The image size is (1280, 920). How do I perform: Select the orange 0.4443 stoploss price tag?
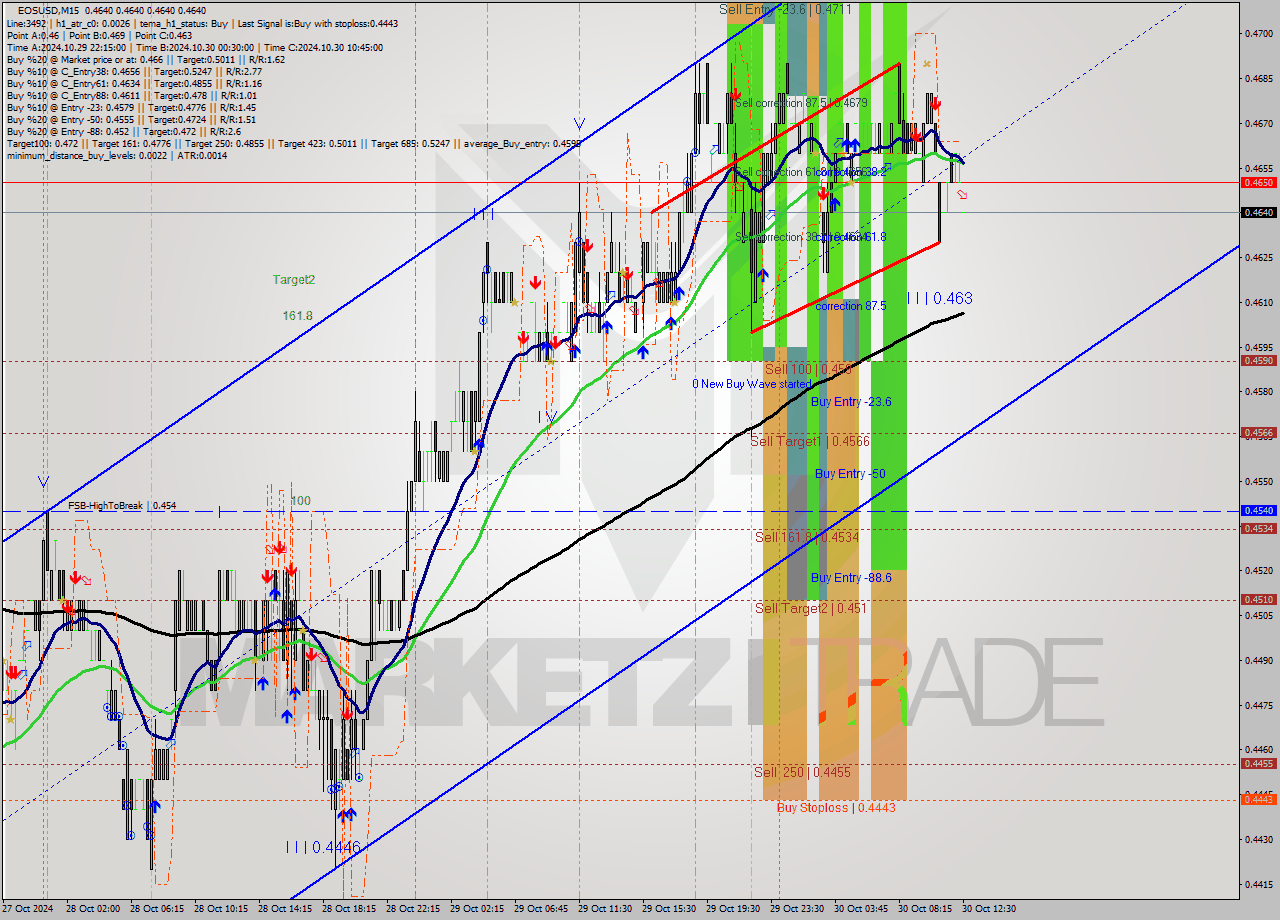pos(1257,799)
